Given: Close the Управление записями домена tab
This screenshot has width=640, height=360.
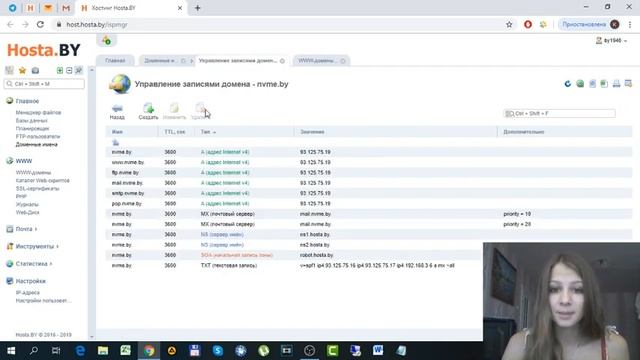Looking at the screenshot, I should click(282, 61).
